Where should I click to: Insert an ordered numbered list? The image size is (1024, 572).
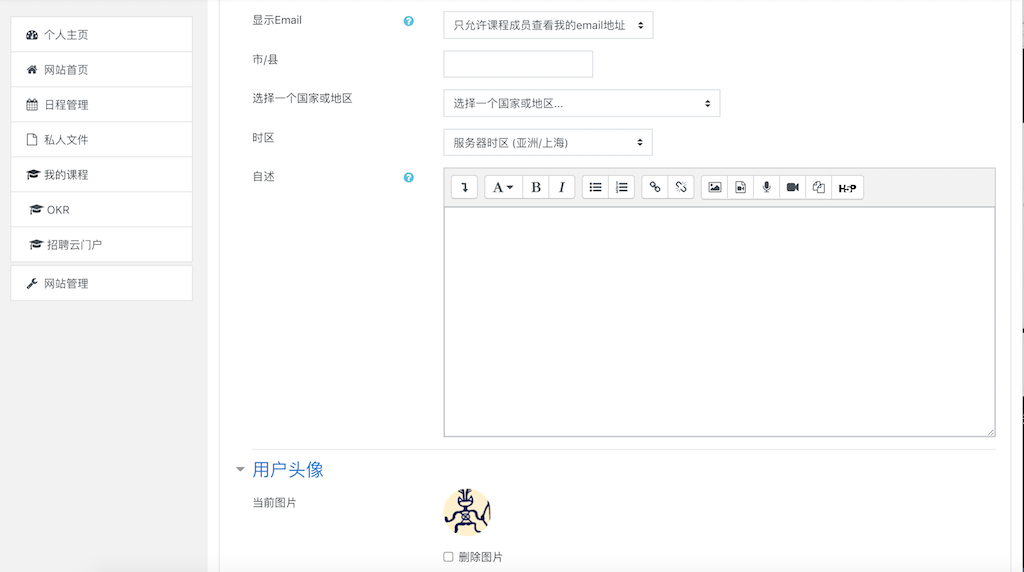pyautogui.click(x=622, y=187)
